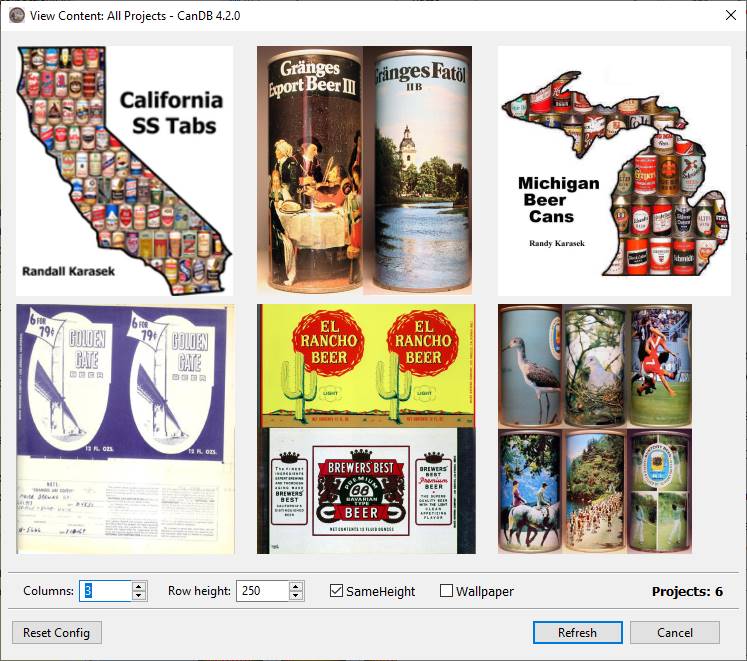Open the Gränges Export Beer cans thumbnail

(x=365, y=171)
